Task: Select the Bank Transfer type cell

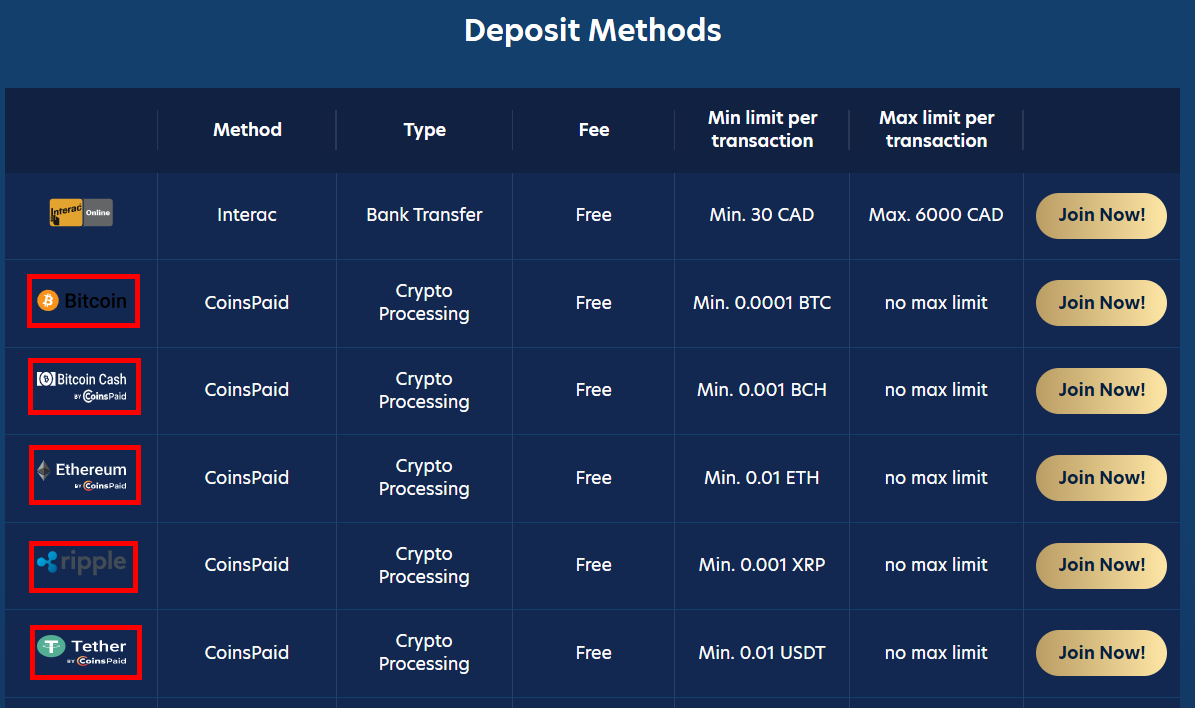Action: [x=424, y=215]
